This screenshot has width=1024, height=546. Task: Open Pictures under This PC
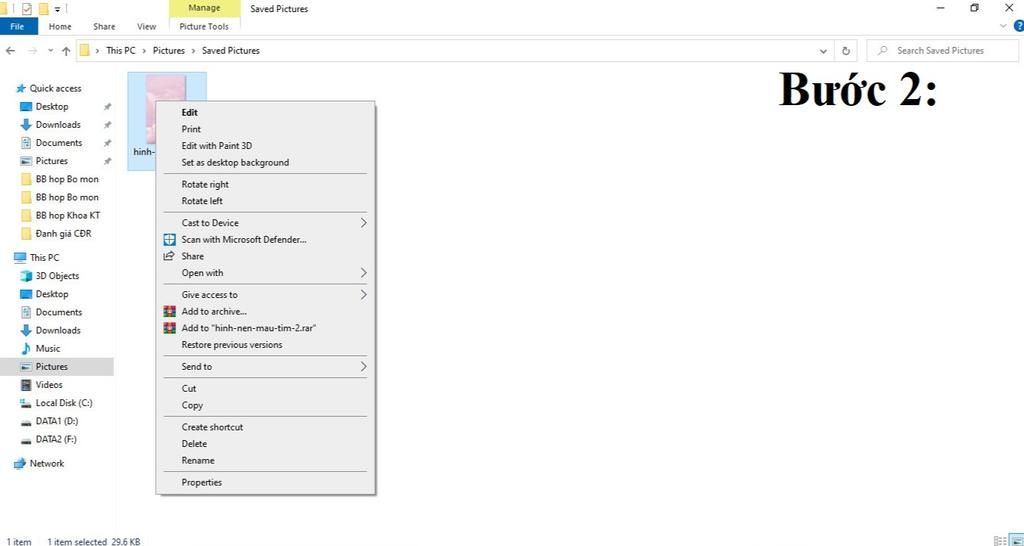(x=52, y=366)
